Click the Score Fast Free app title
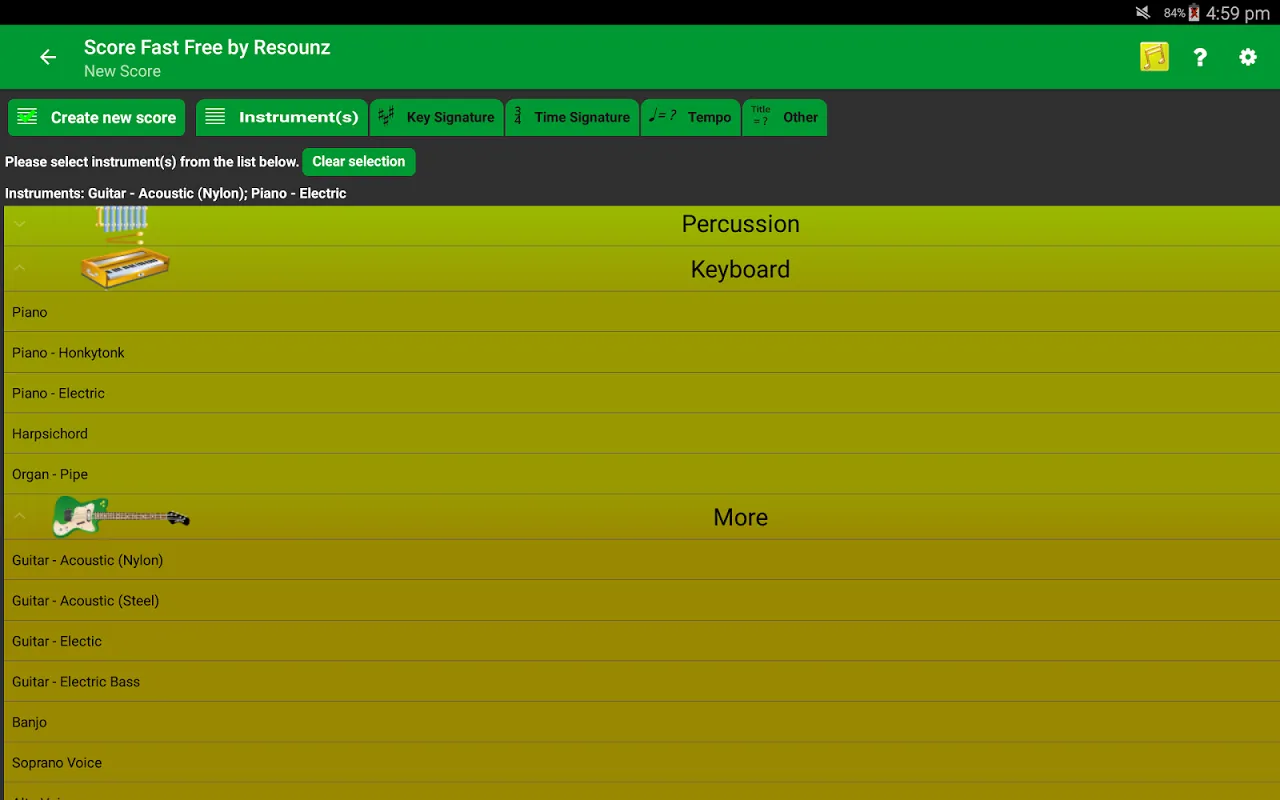The height and width of the screenshot is (800, 1280). point(207,47)
